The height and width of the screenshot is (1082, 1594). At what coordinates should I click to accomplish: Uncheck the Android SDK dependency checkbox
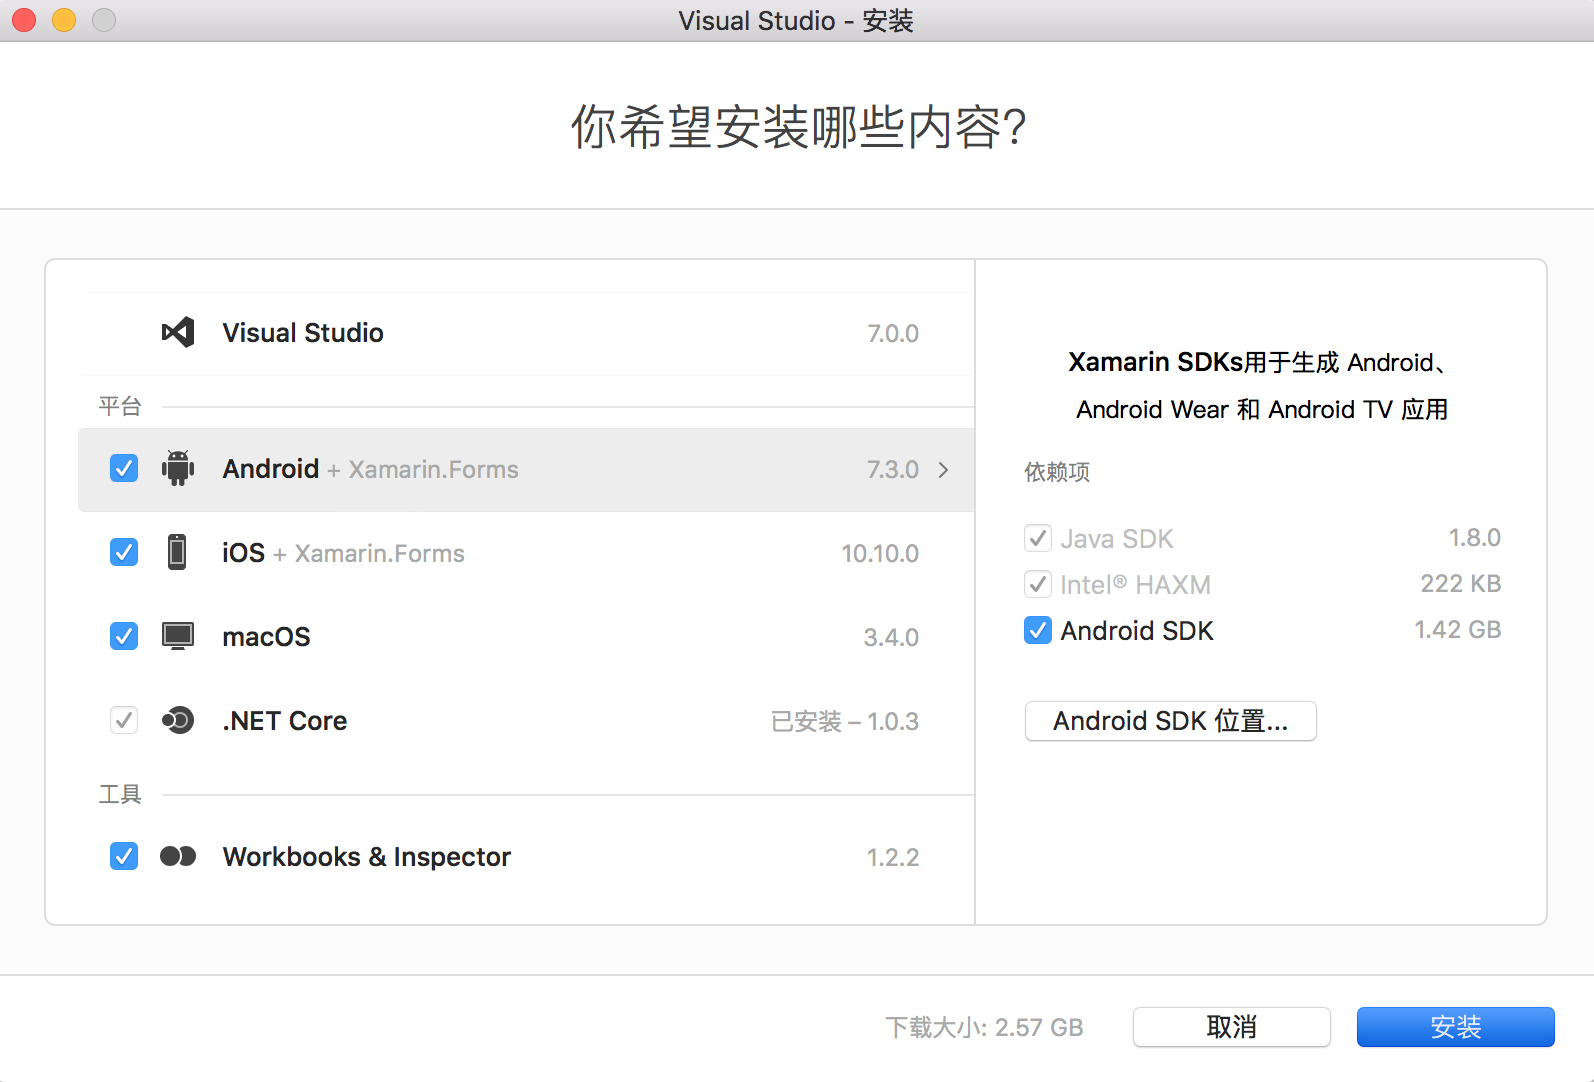coord(1038,630)
